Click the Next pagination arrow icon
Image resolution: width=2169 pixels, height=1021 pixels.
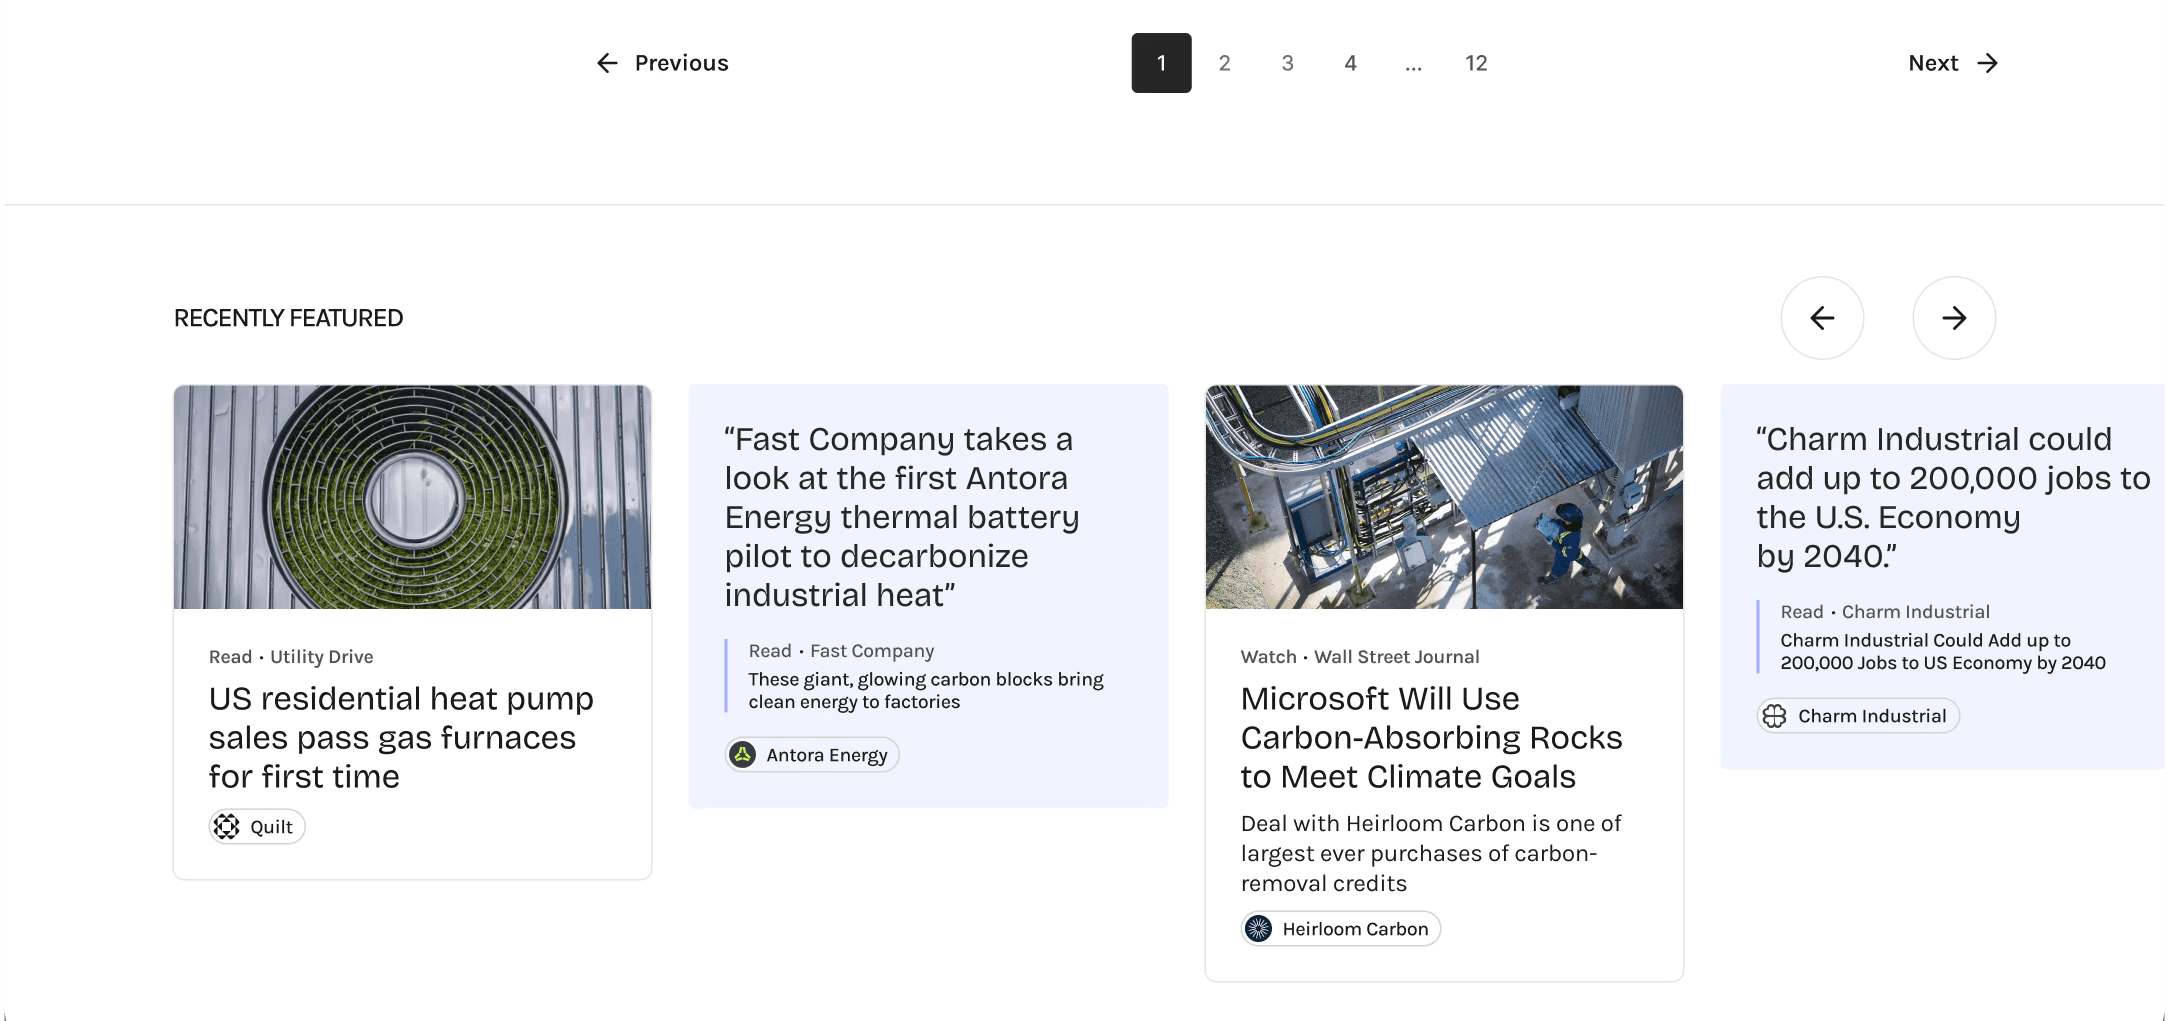1988,63
